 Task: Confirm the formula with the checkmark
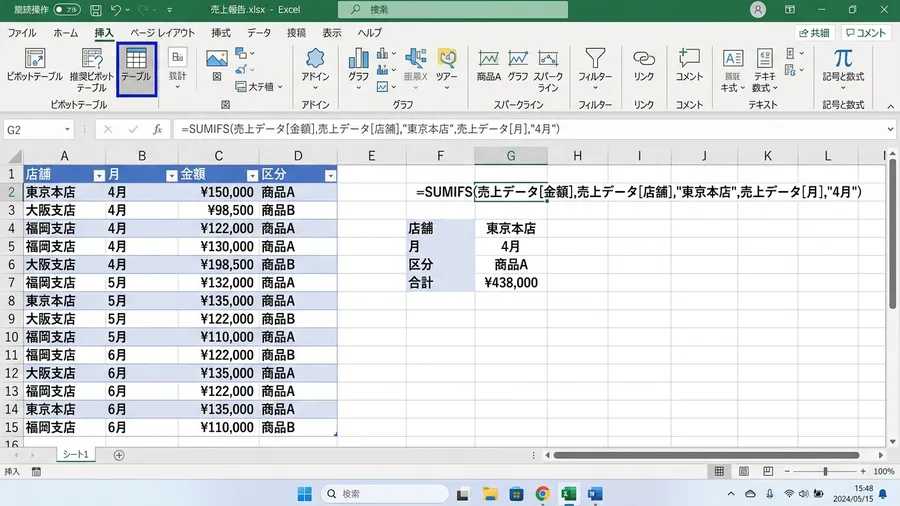(x=133, y=130)
